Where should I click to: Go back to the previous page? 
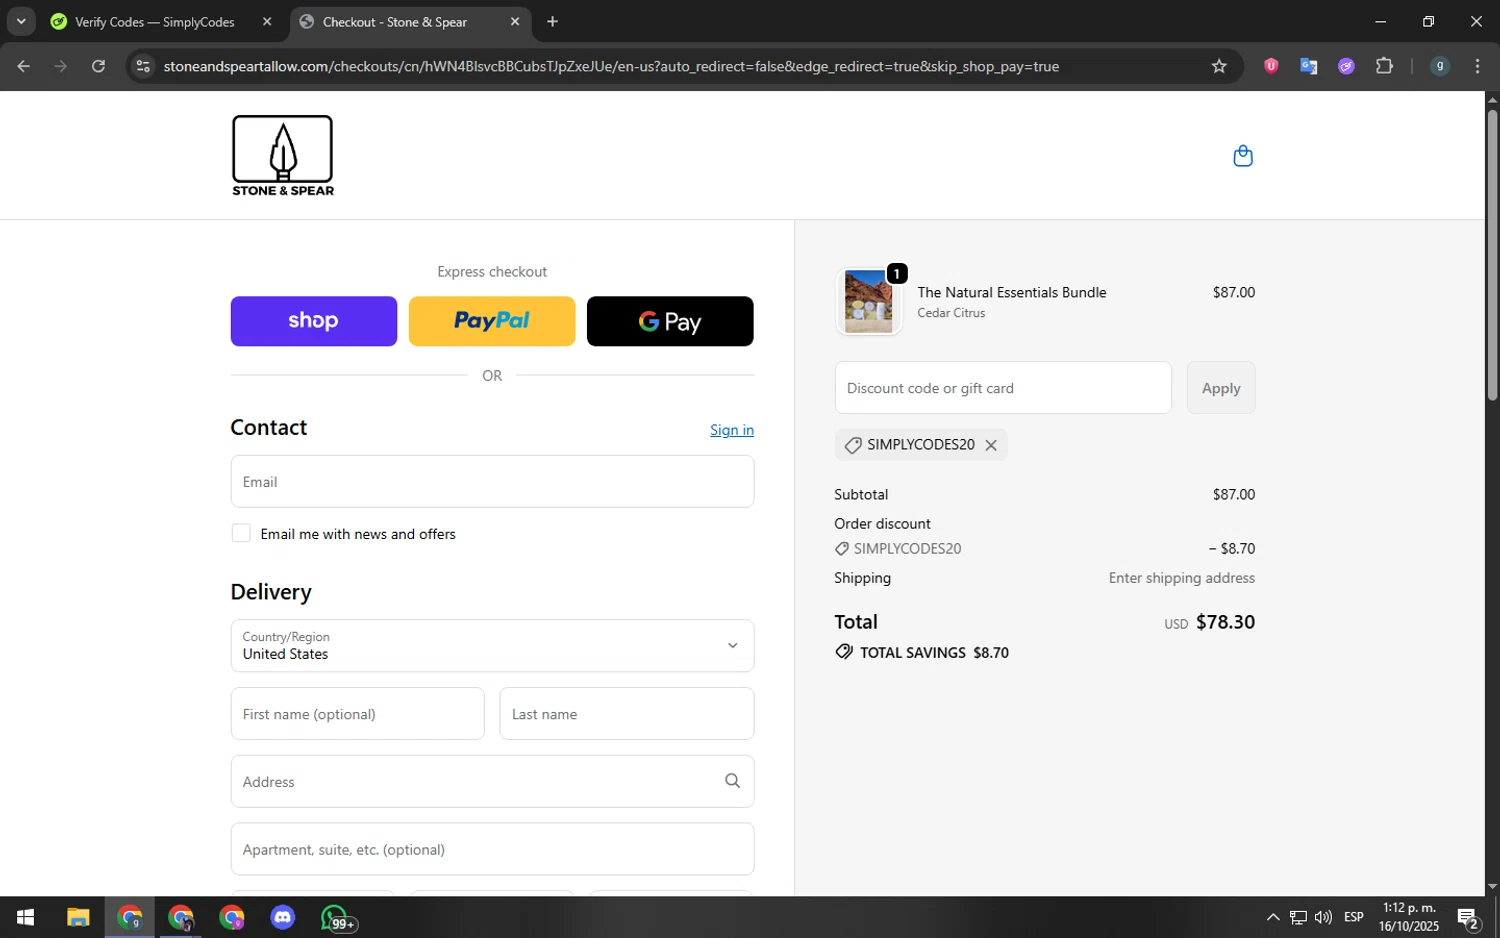[24, 66]
